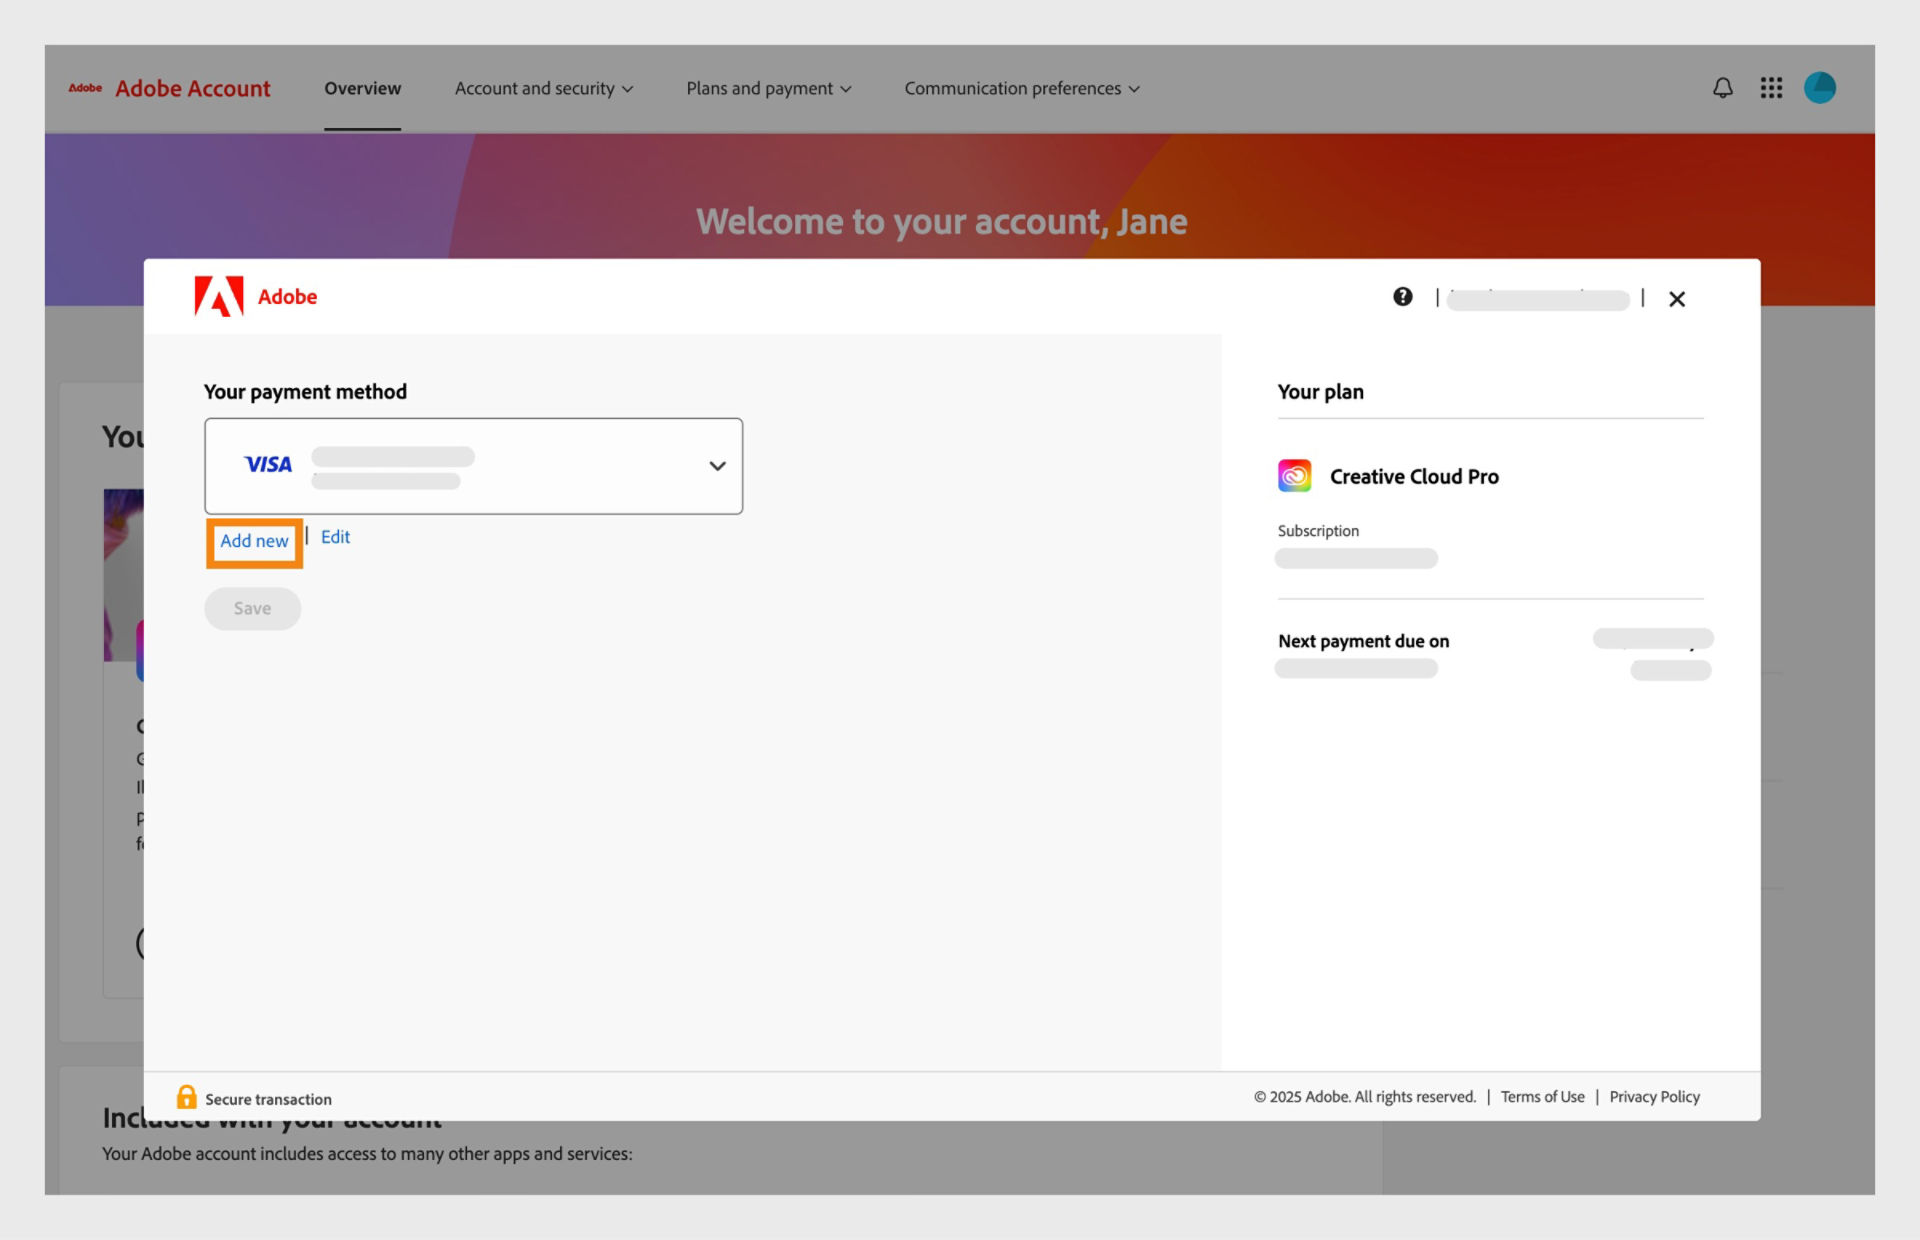This screenshot has width=1920, height=1240.
Task: Close the payment method dialog
Action: 1677,299
